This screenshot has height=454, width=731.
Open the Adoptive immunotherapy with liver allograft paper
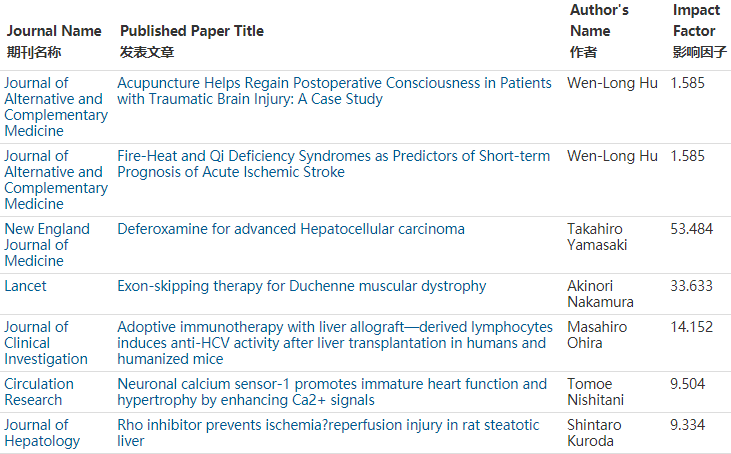coord(335,343)
